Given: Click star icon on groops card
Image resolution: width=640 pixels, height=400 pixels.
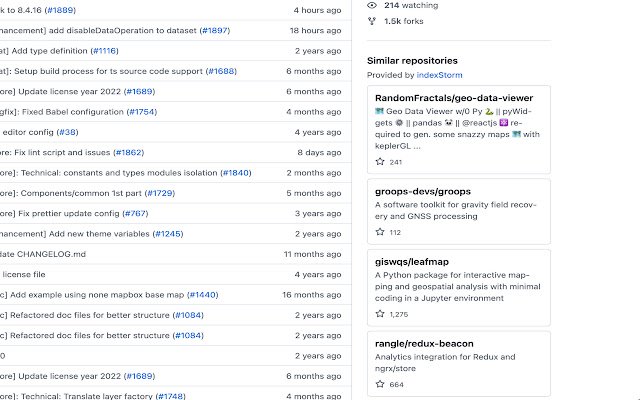Looking at the screenshot, I should coord(380,232).
